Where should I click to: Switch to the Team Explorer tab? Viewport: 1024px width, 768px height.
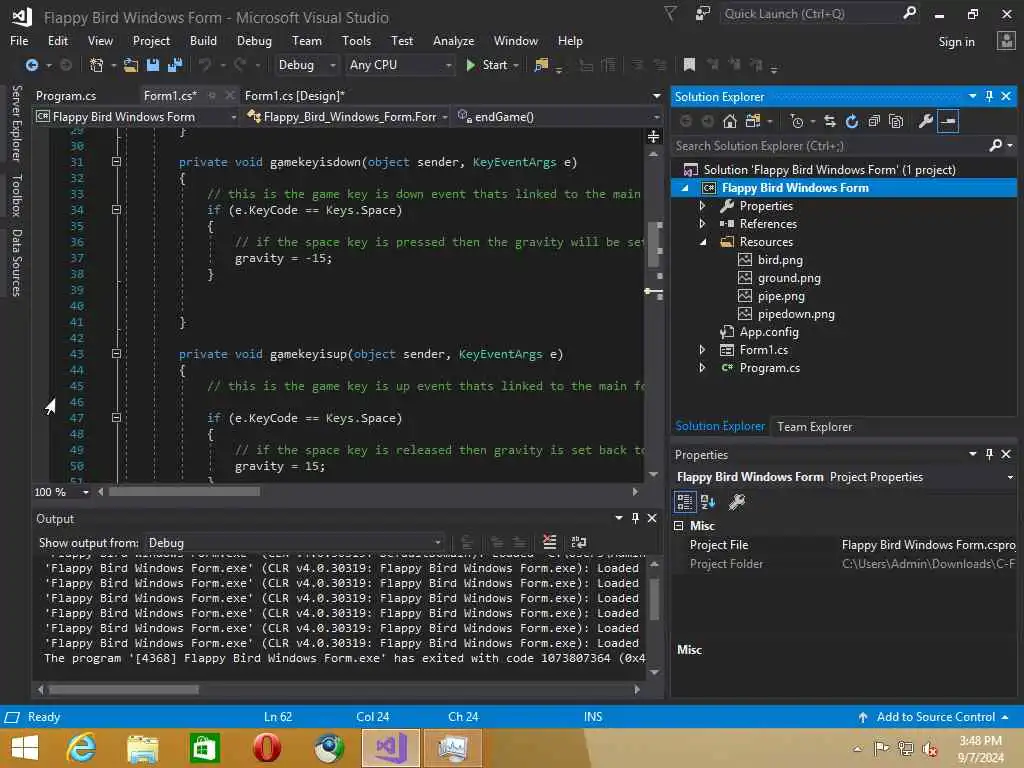814,426
